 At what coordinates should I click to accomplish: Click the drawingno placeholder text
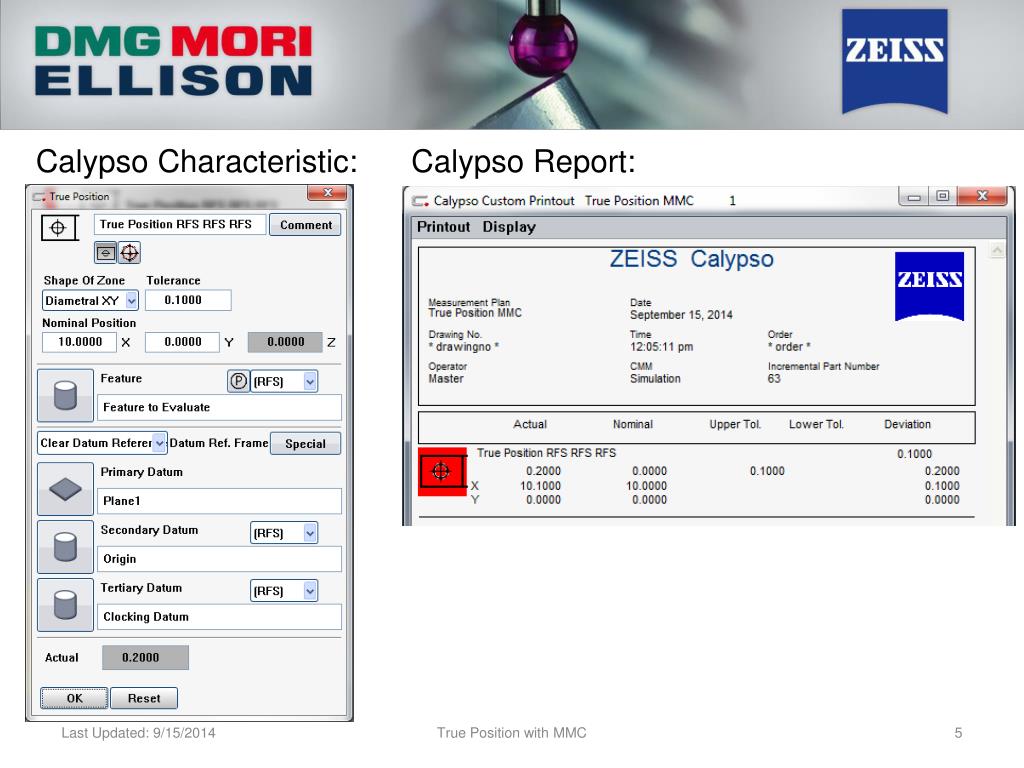[464, 347]
